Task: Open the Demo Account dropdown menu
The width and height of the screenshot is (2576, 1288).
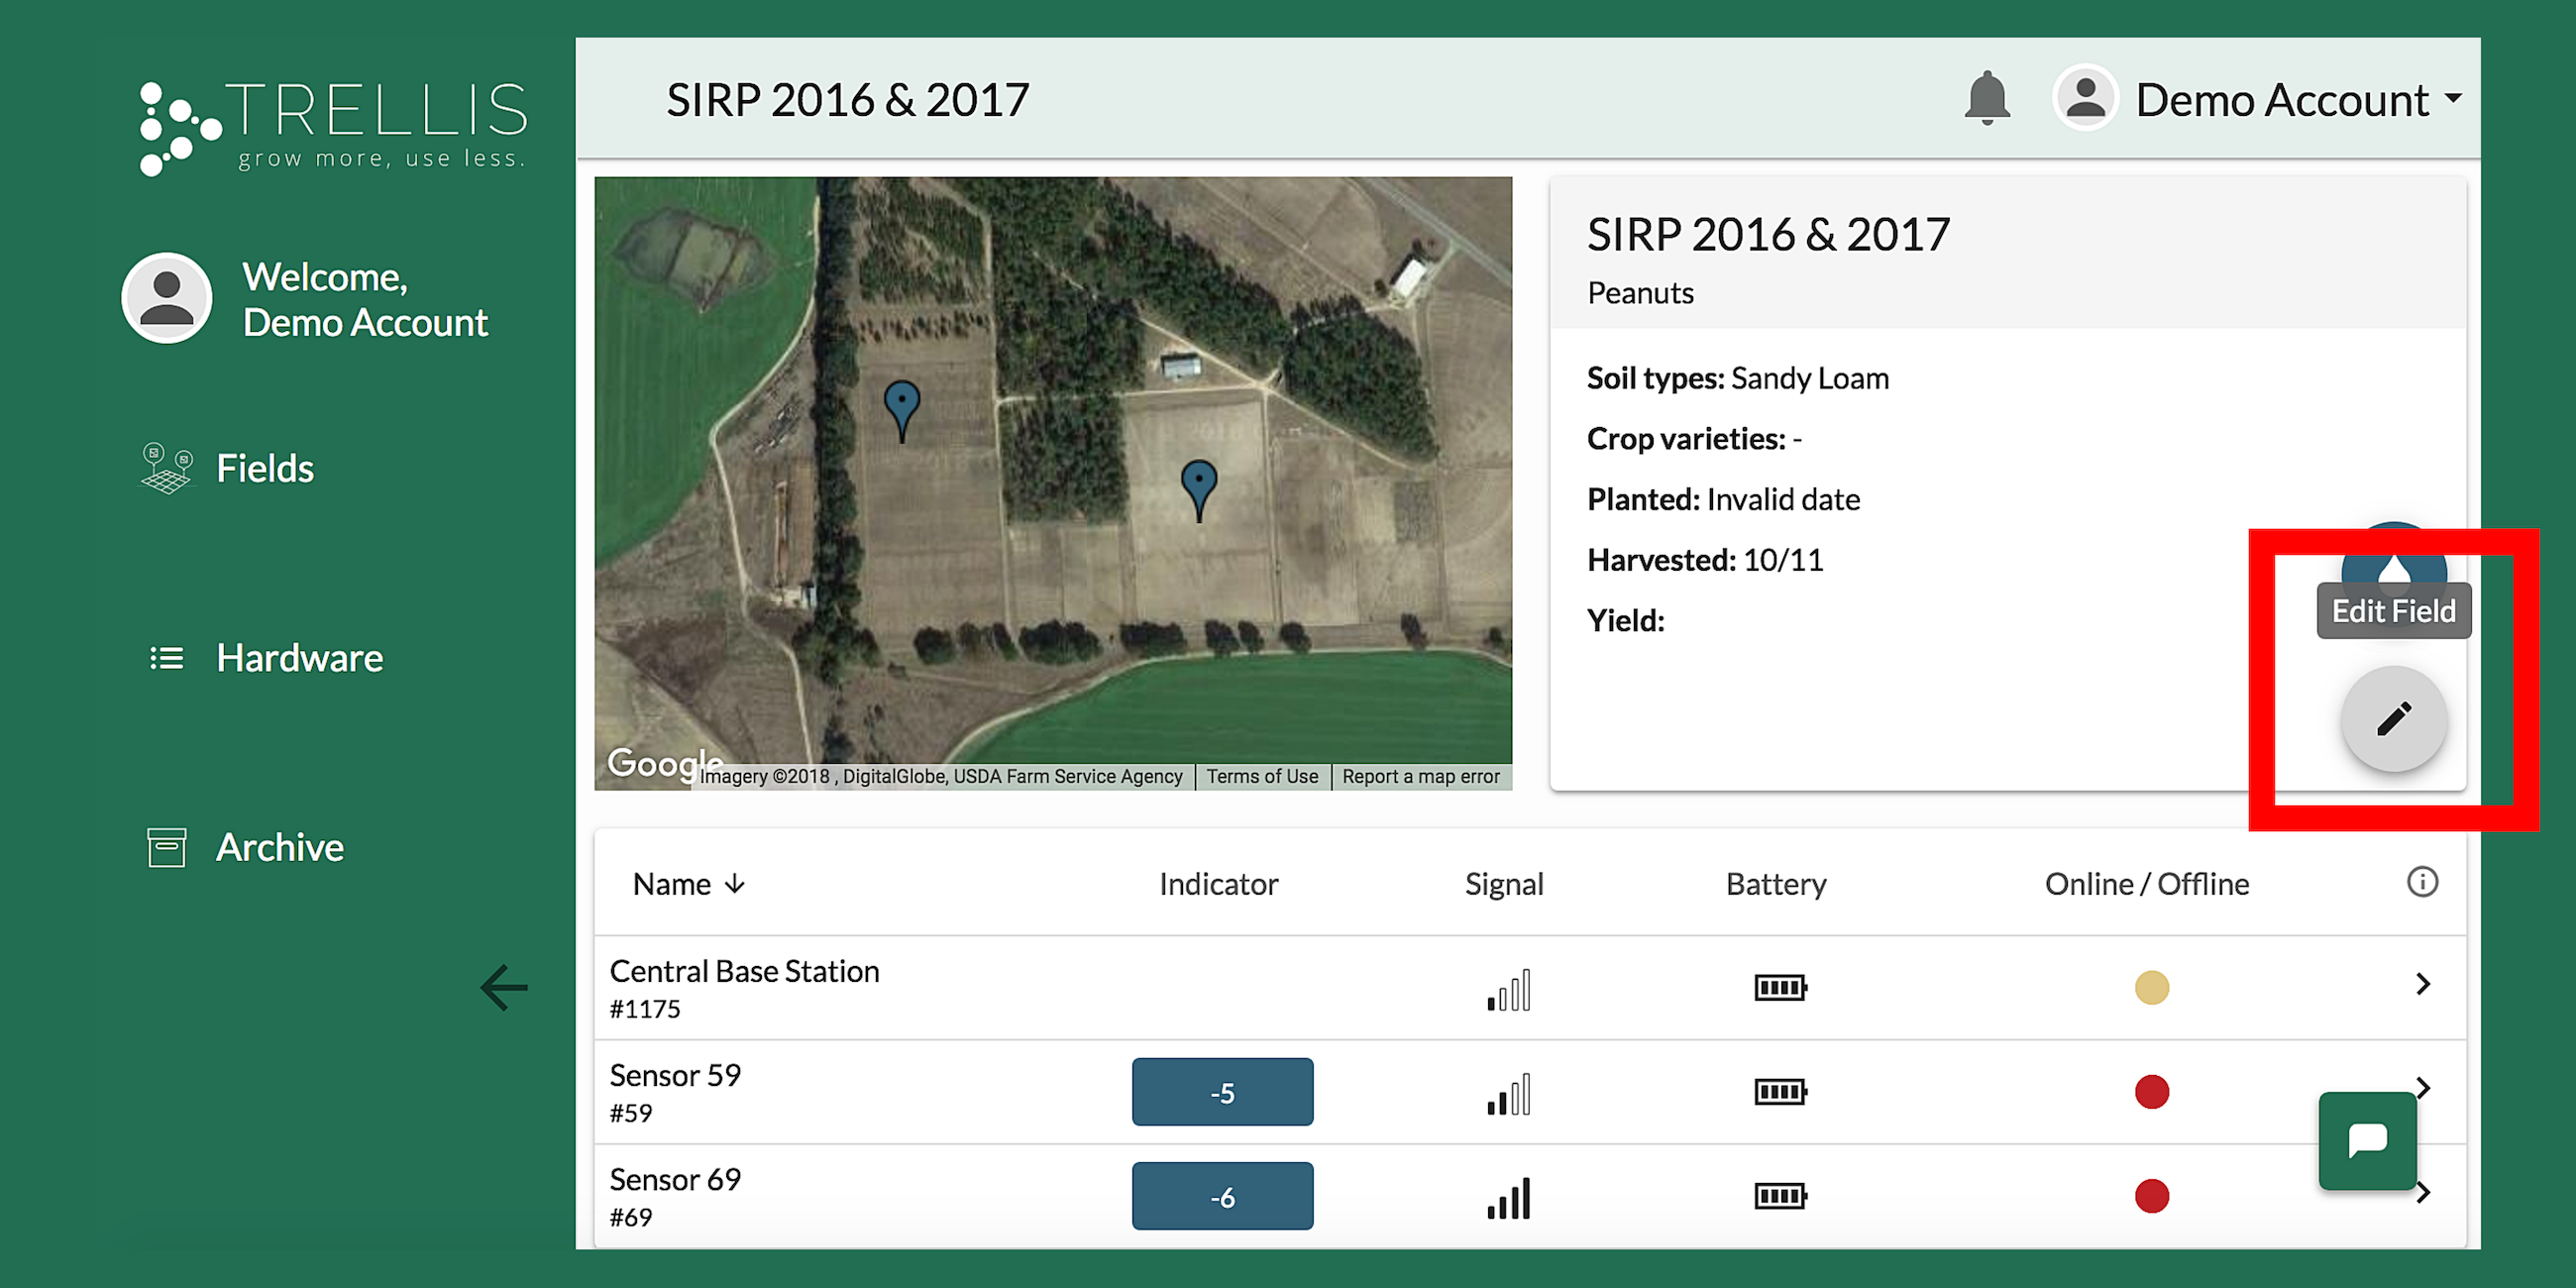Action: pos(2282,100)
